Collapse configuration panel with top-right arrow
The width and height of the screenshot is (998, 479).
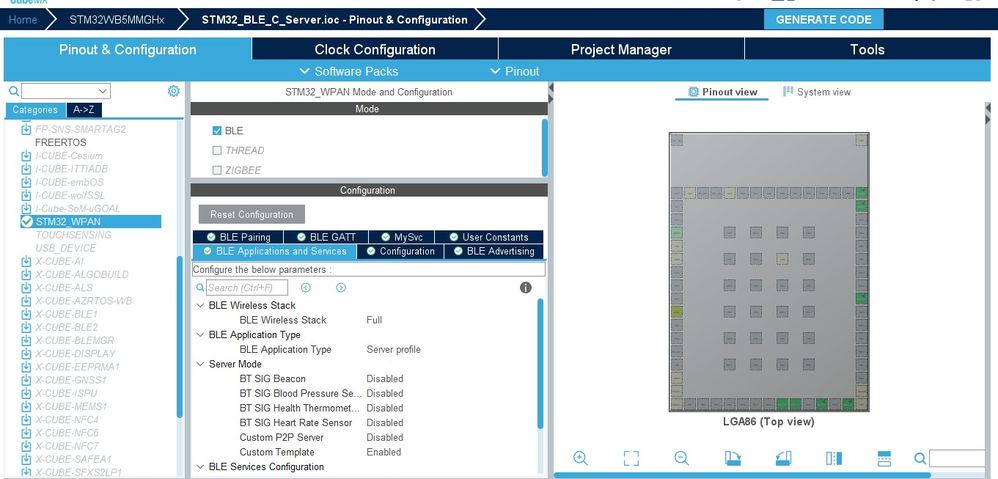click(551, 87)
